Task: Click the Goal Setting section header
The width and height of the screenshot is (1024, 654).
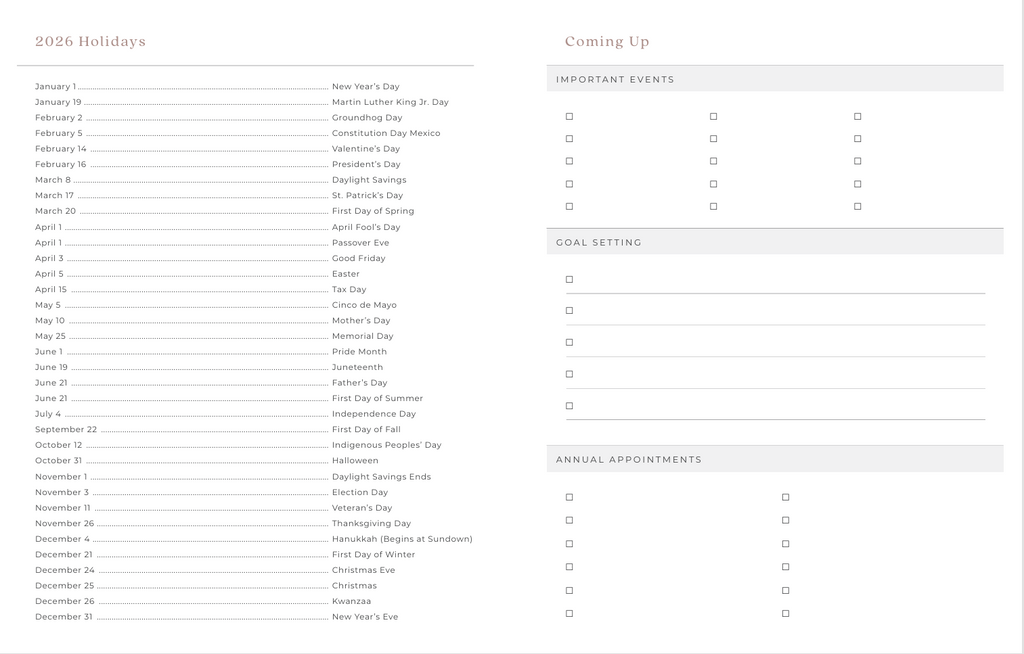Action: point(598,243)
